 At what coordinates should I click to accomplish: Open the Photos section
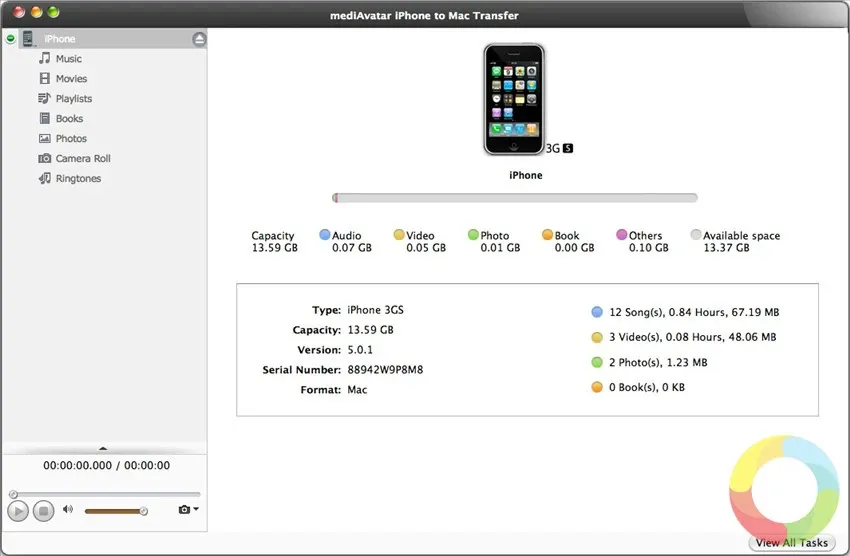[x=71, y=139]
